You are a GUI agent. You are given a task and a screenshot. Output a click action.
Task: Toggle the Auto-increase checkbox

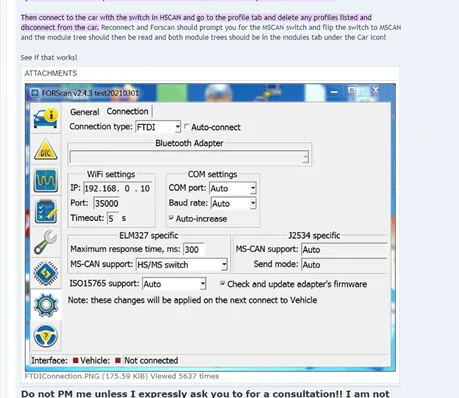point(171,218)
